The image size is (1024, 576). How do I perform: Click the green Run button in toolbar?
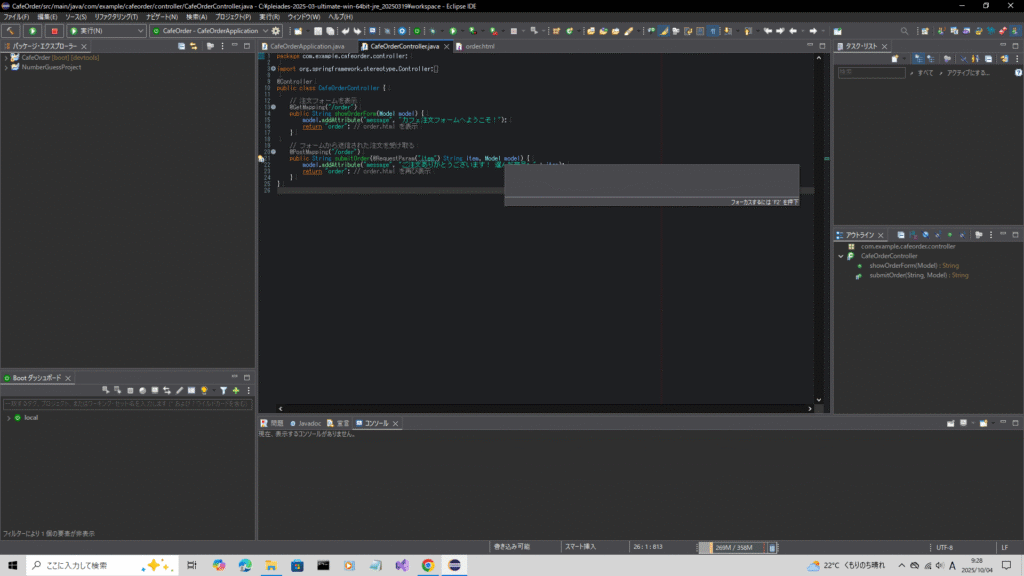(32, 31)
